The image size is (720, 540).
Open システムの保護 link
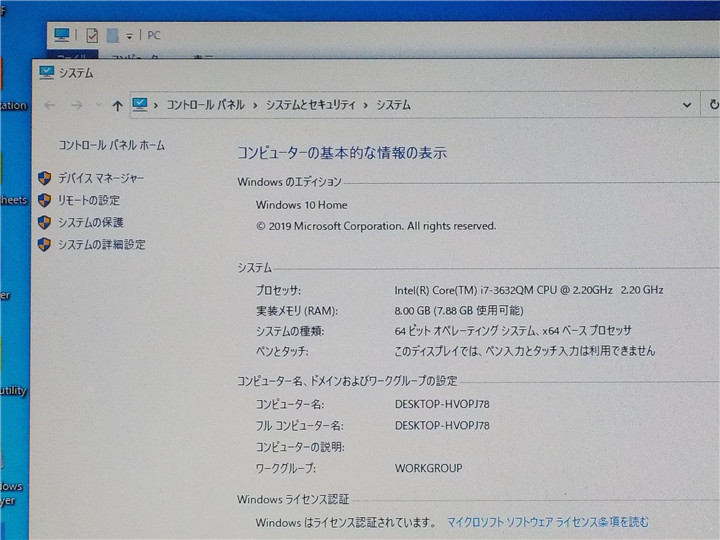tap(90, 222)
